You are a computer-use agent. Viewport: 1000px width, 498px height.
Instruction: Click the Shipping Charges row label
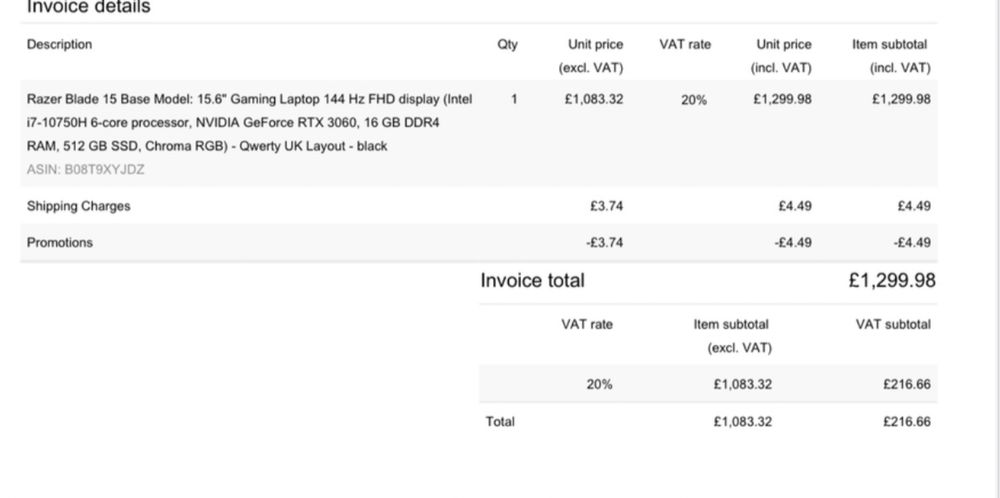78,206
